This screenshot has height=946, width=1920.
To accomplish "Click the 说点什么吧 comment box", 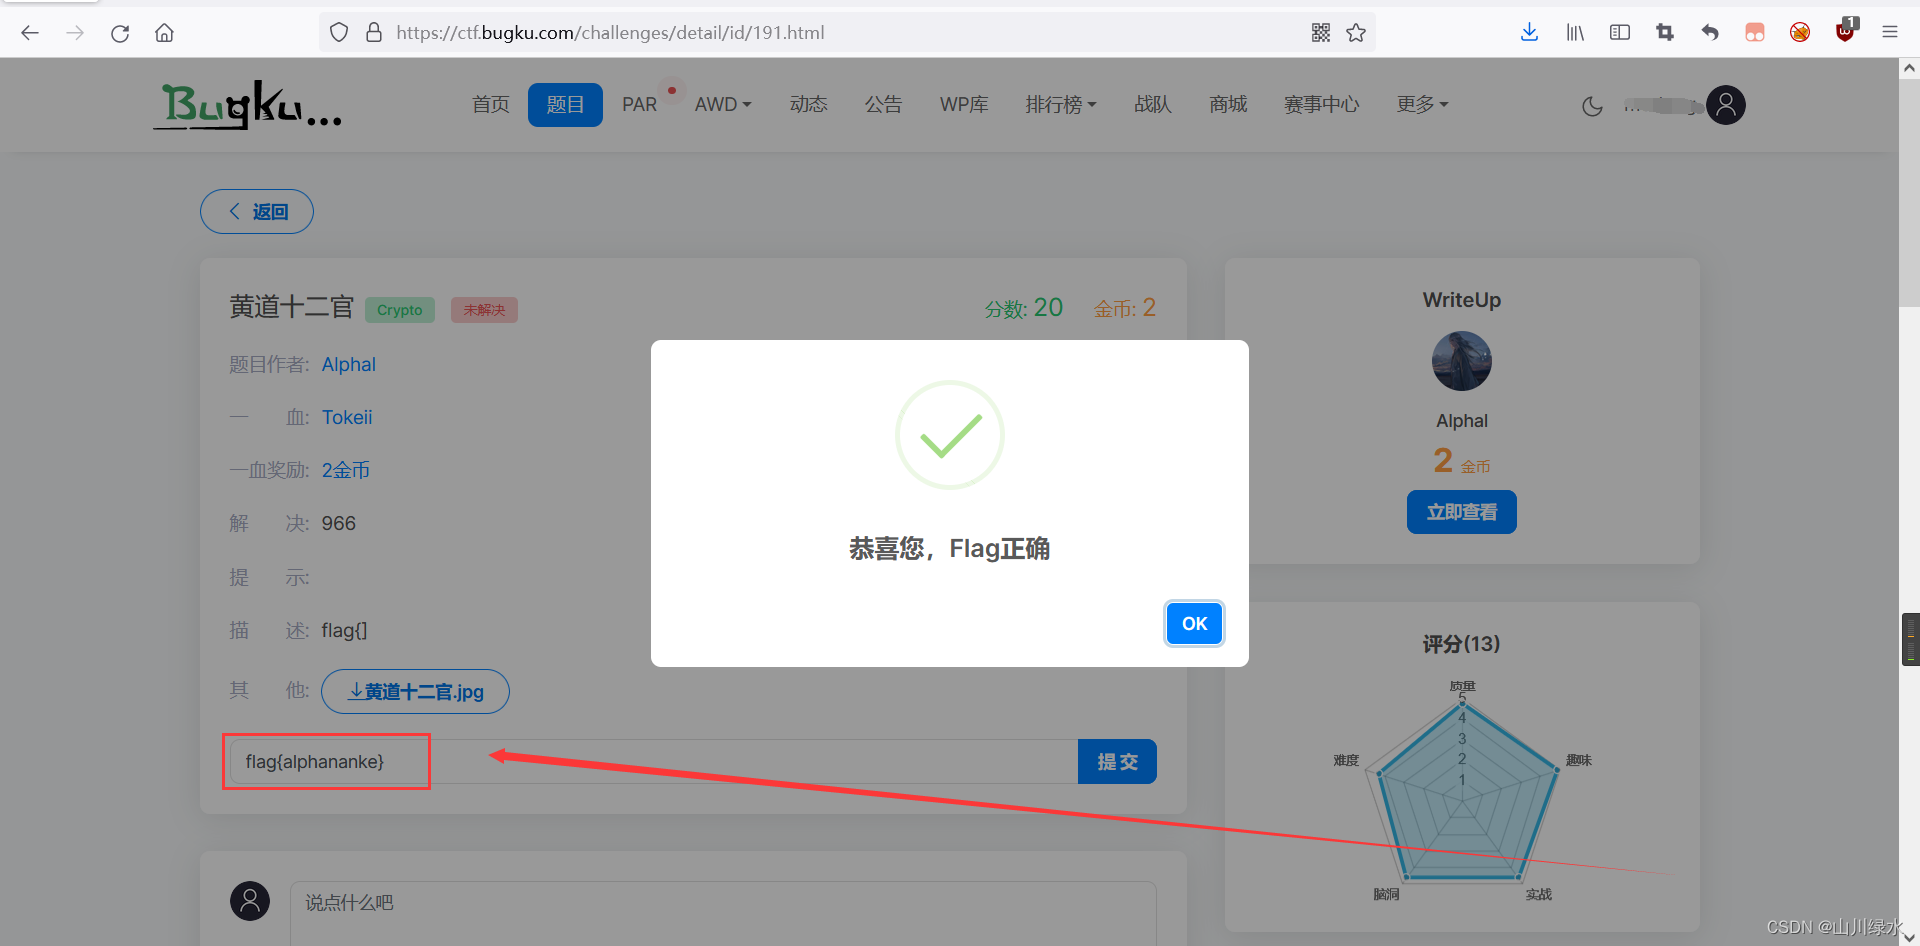I will [723, 912].
